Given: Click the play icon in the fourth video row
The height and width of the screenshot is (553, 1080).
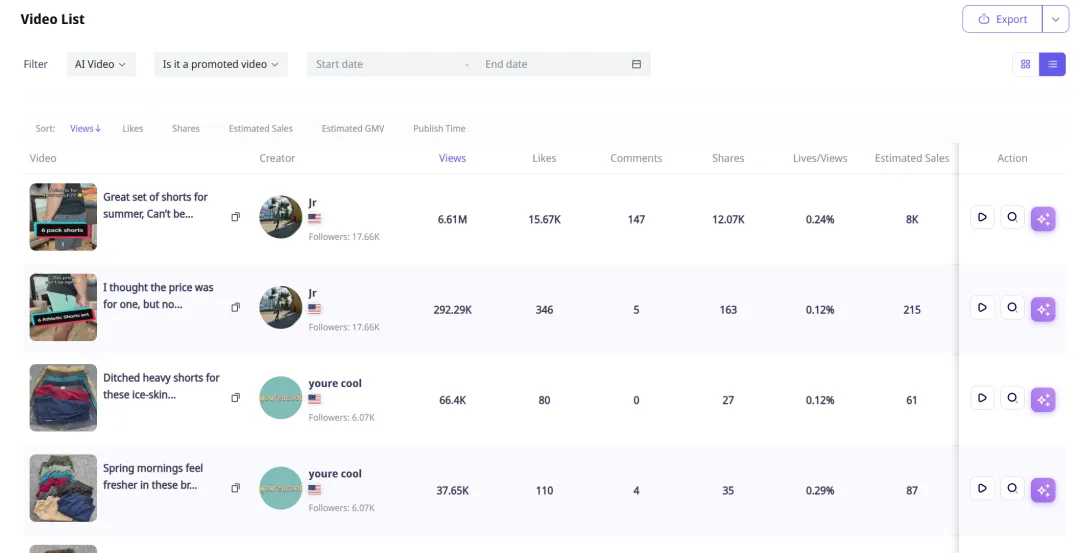Looking at the screenshot, I should pyautogui.click(x=982, y=488).
